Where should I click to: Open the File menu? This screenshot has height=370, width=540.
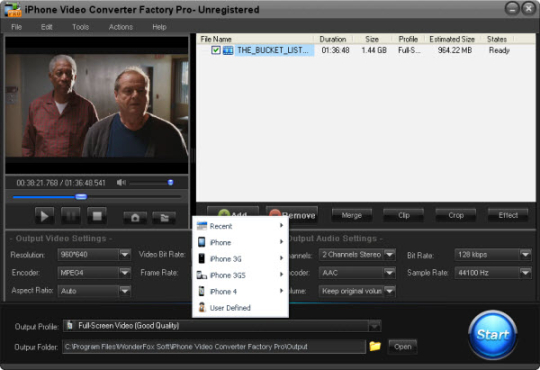(x=17, y=27)
